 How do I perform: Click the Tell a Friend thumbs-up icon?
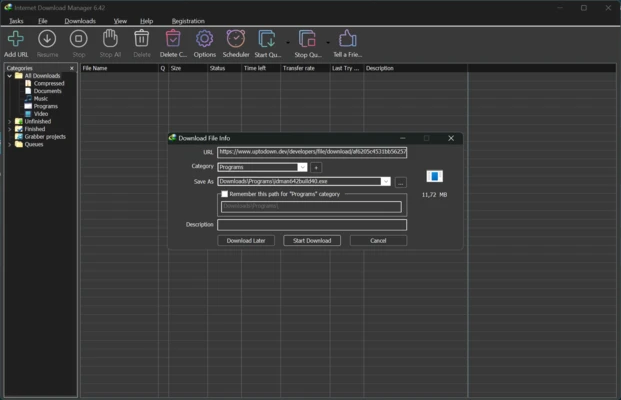tap(347, 39)
